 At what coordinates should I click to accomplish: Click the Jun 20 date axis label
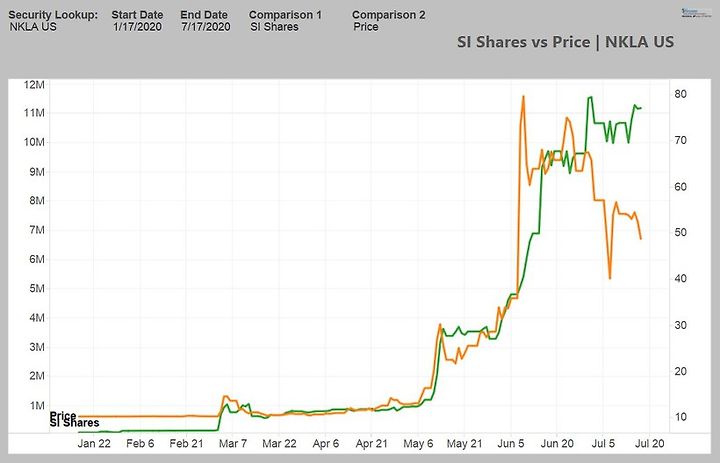(557, 443)
